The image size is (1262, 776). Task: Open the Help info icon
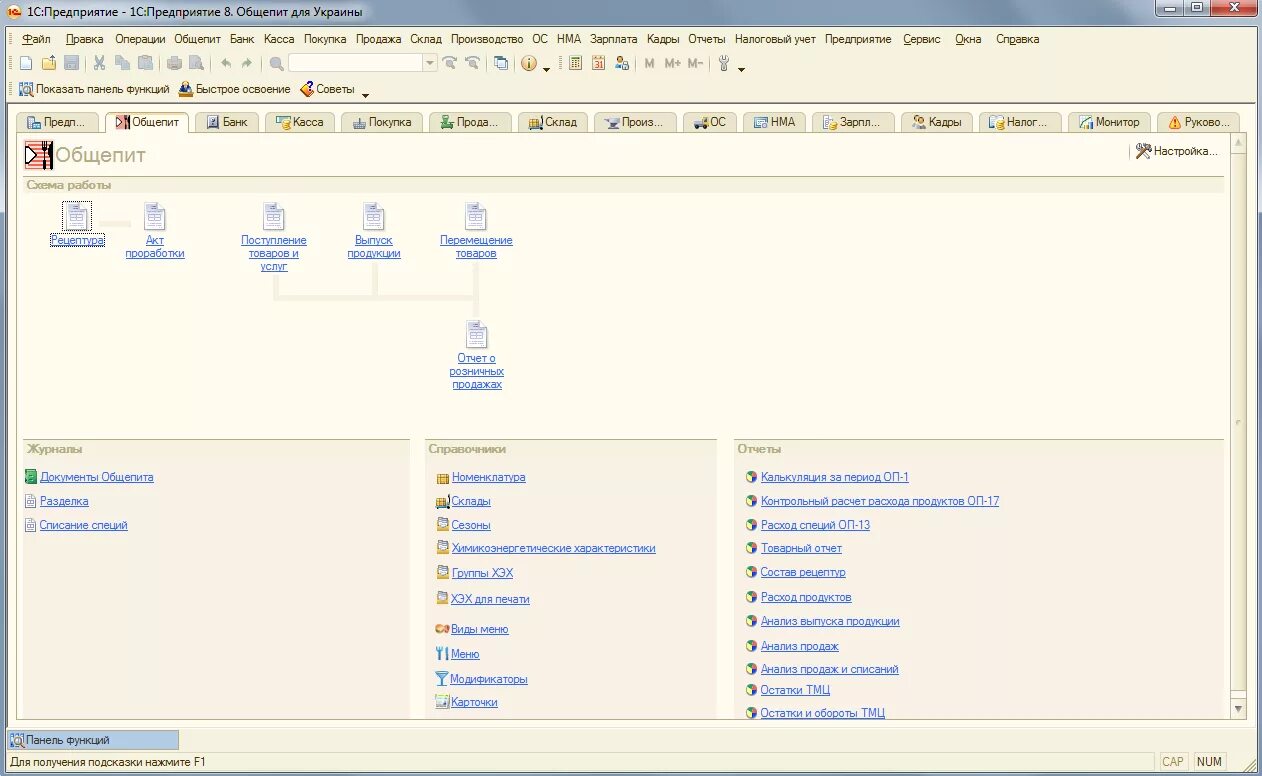coord(529,63)
